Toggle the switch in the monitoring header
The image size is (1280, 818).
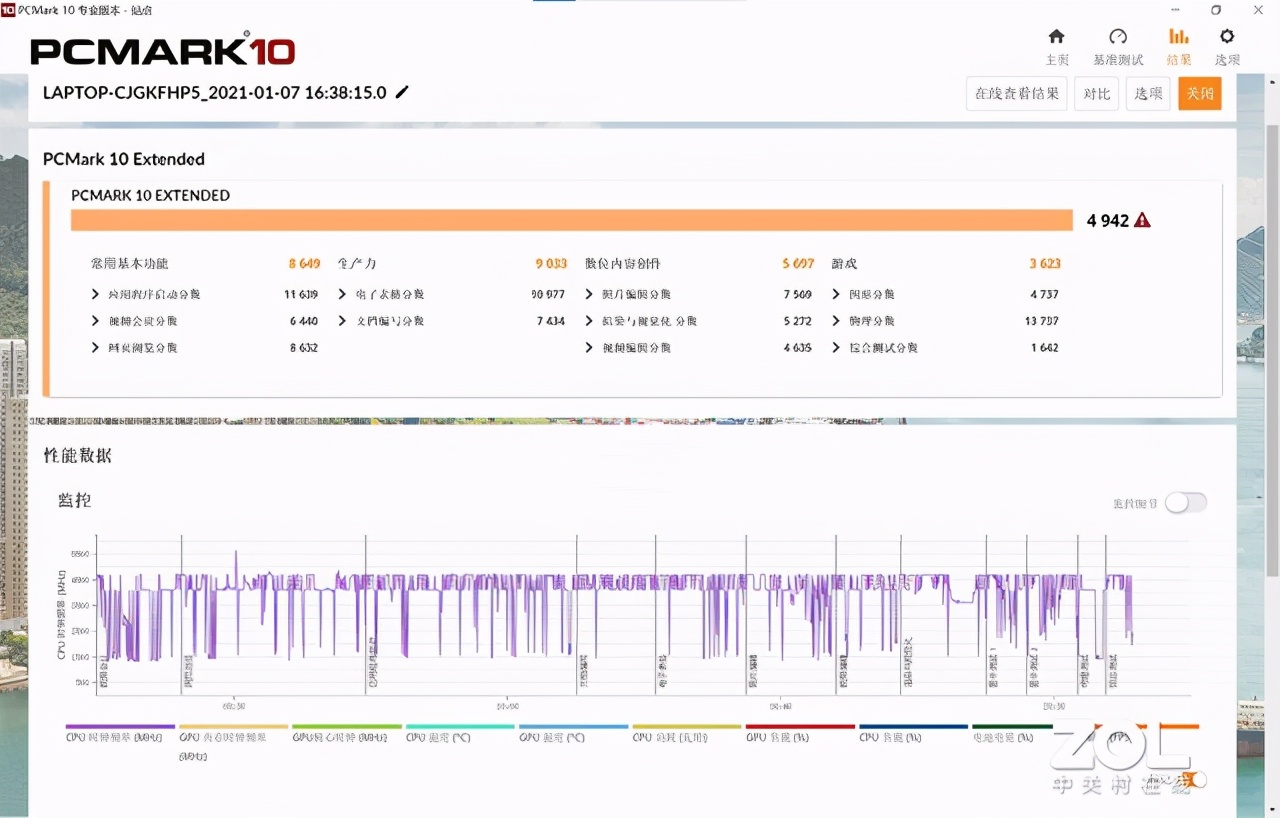tap(1186, 503)
